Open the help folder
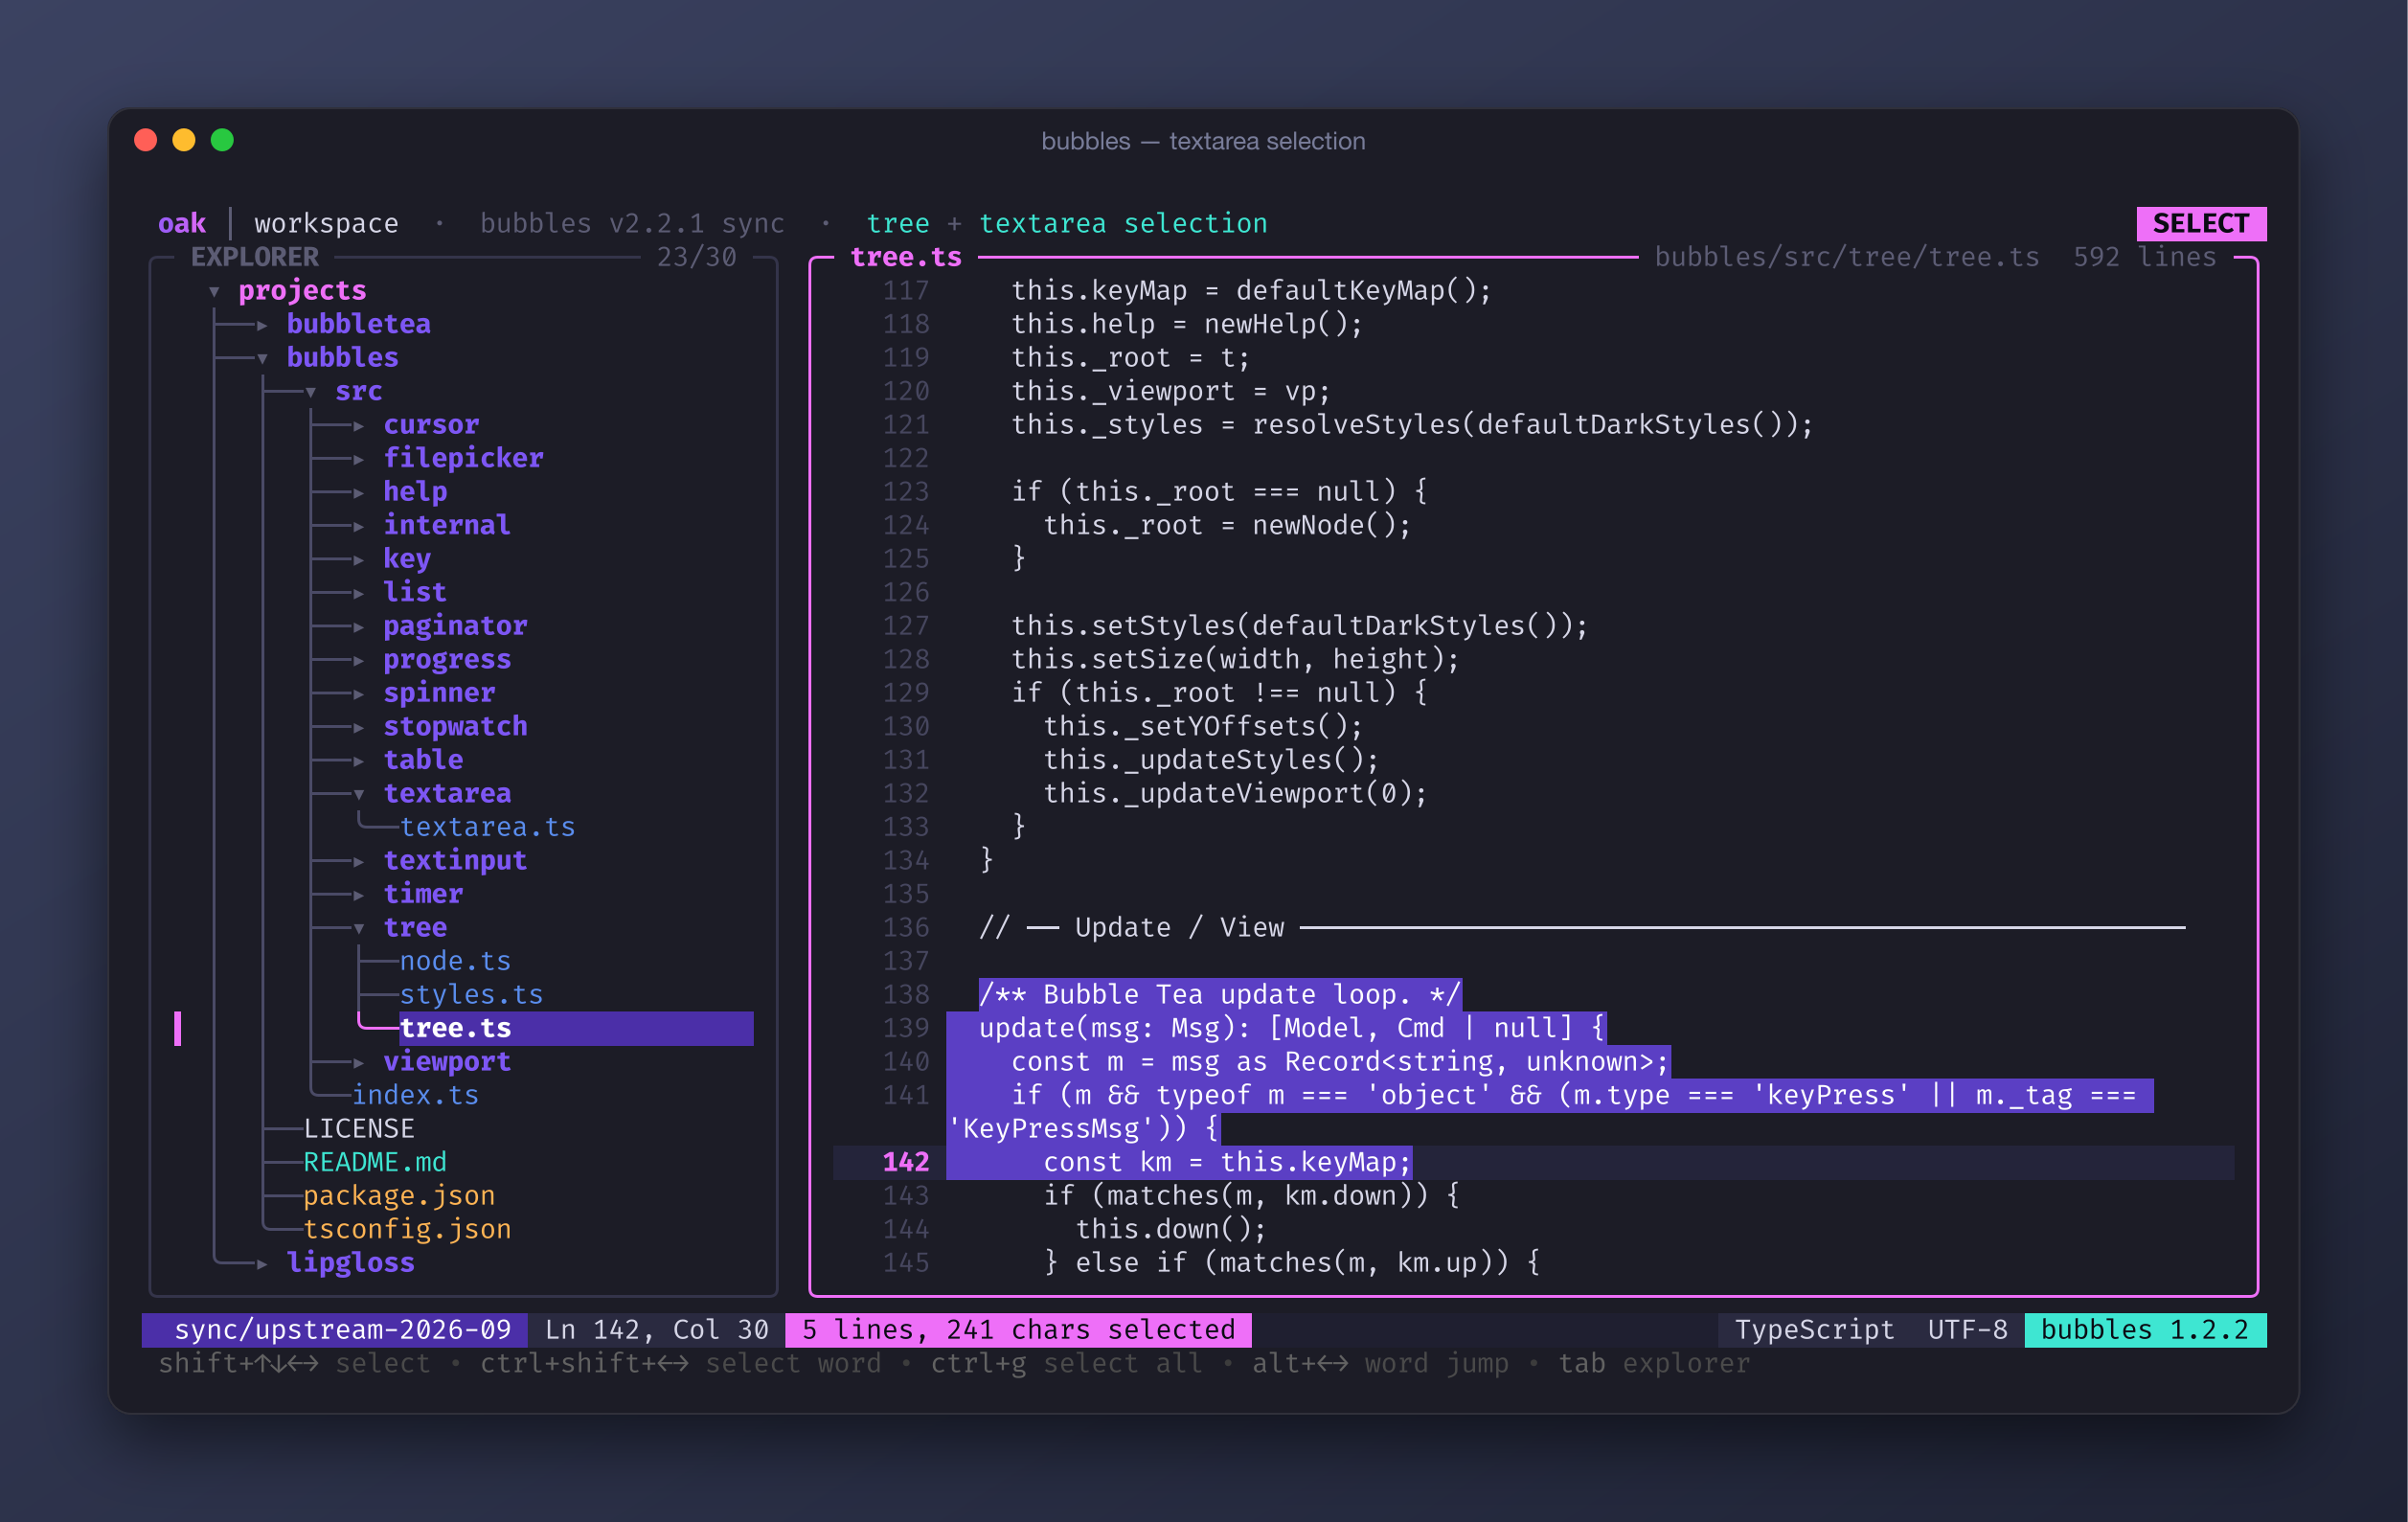Viewport: 2408px width, 1522px height. [x=415, y=492]
